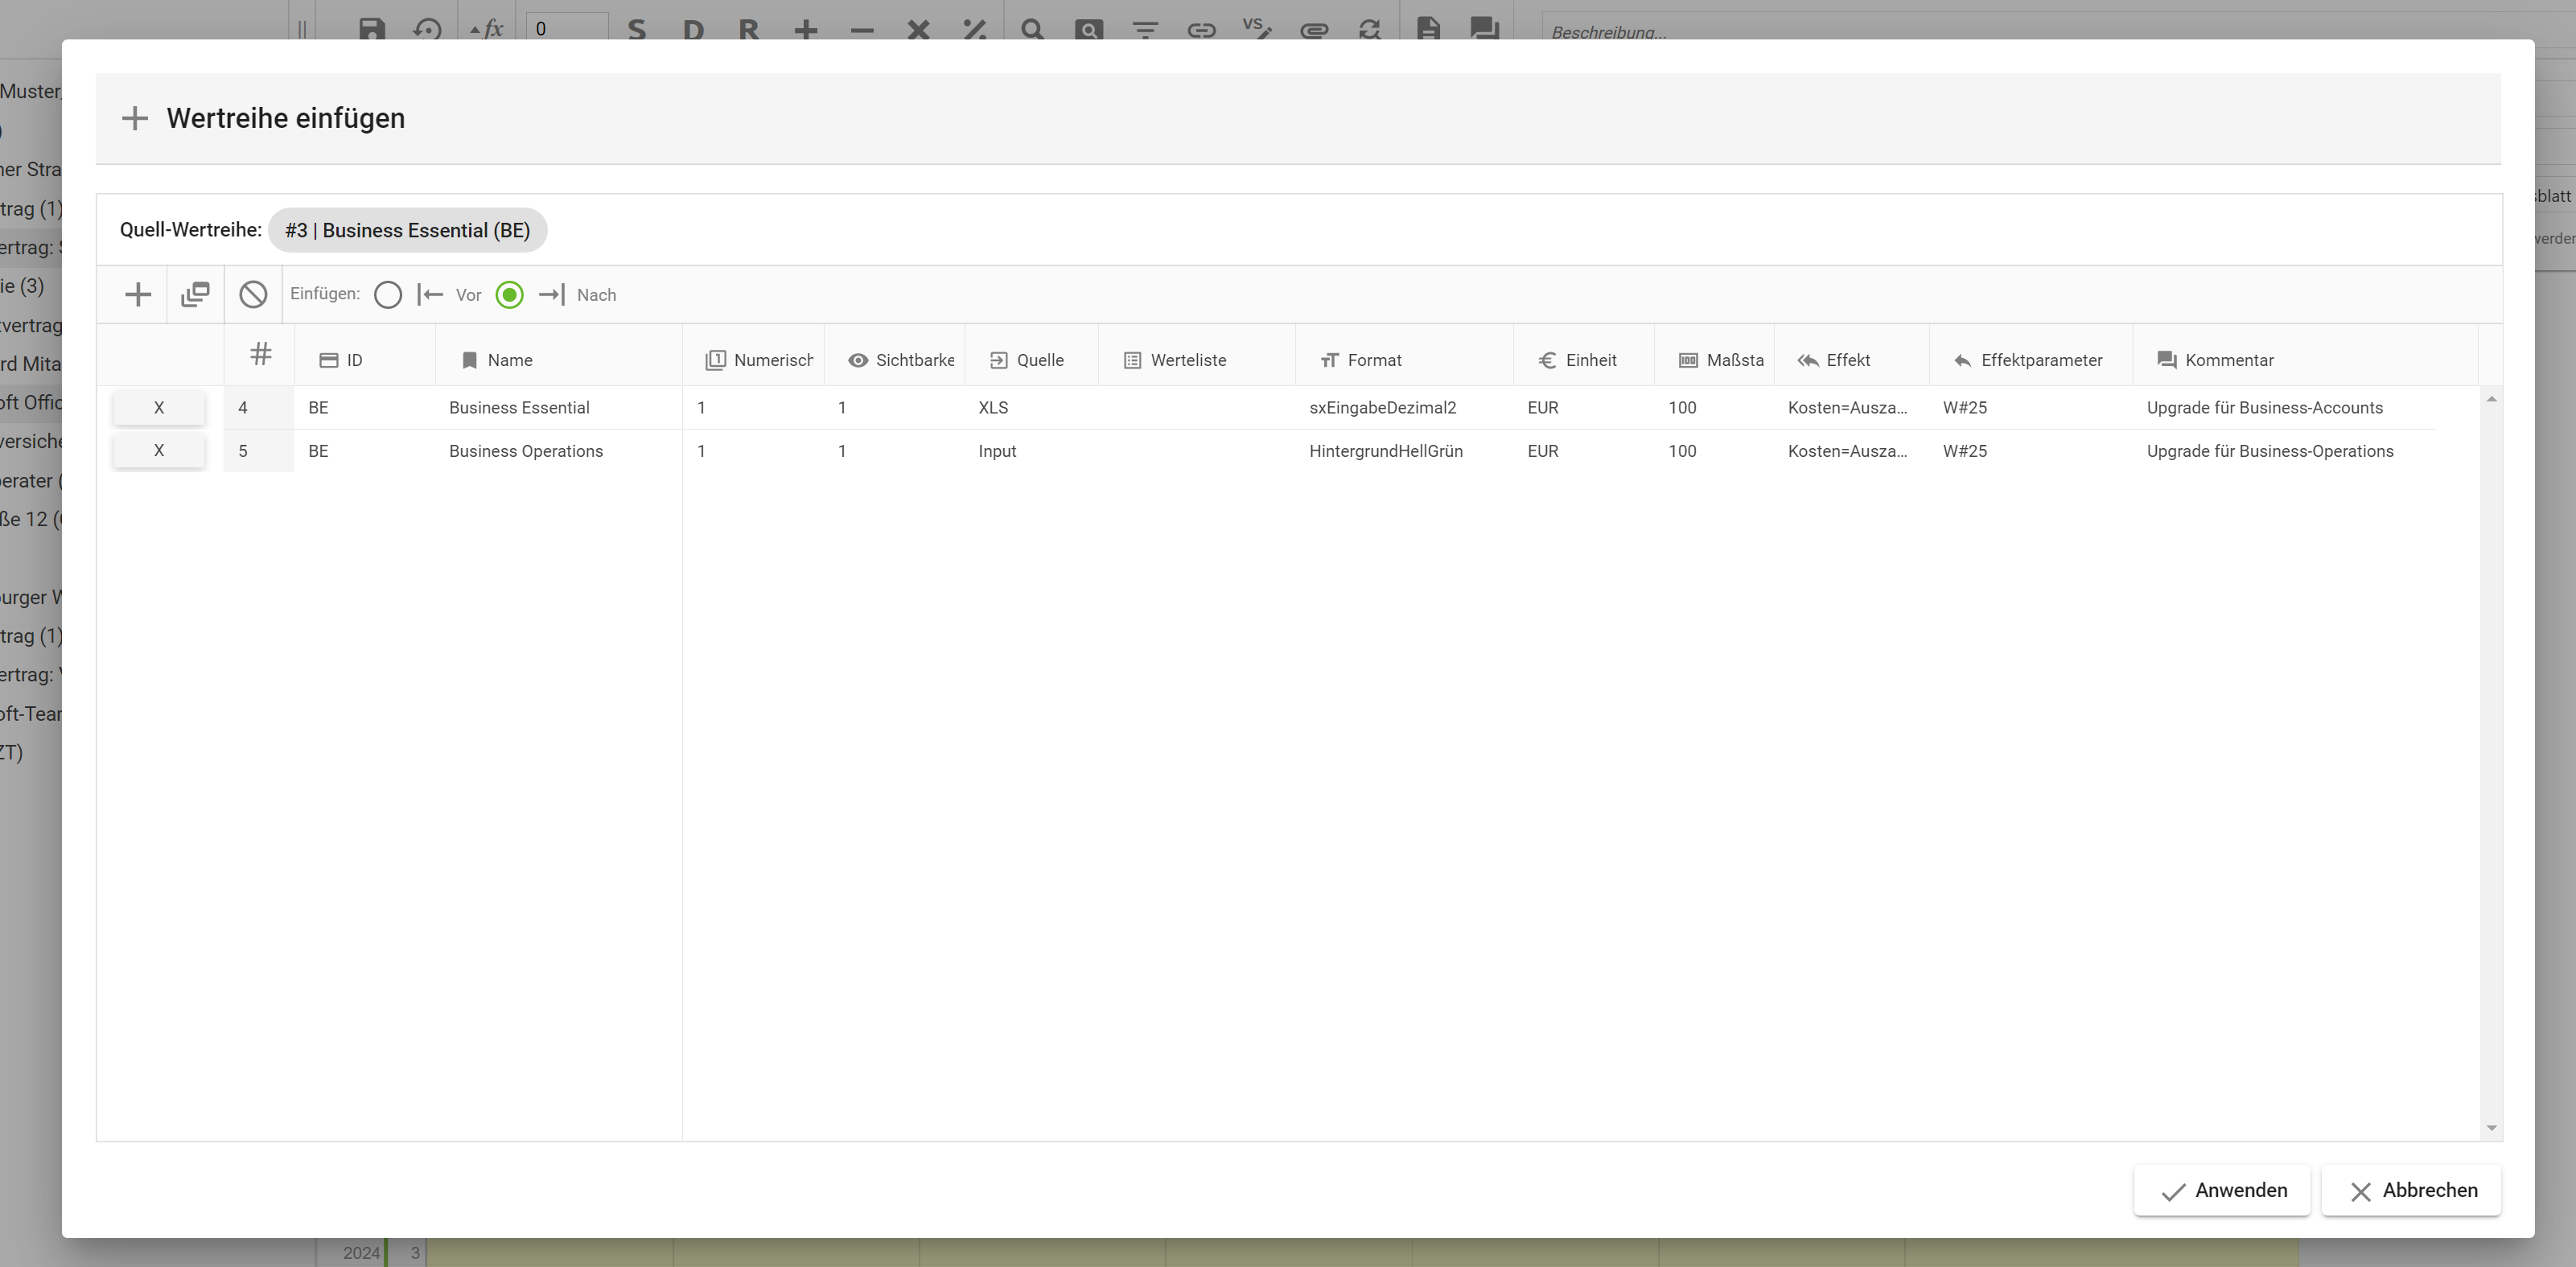Click the scrollbar down arrow in table
This screenshot has width=2576, height=1267.
point(2491,1128)
